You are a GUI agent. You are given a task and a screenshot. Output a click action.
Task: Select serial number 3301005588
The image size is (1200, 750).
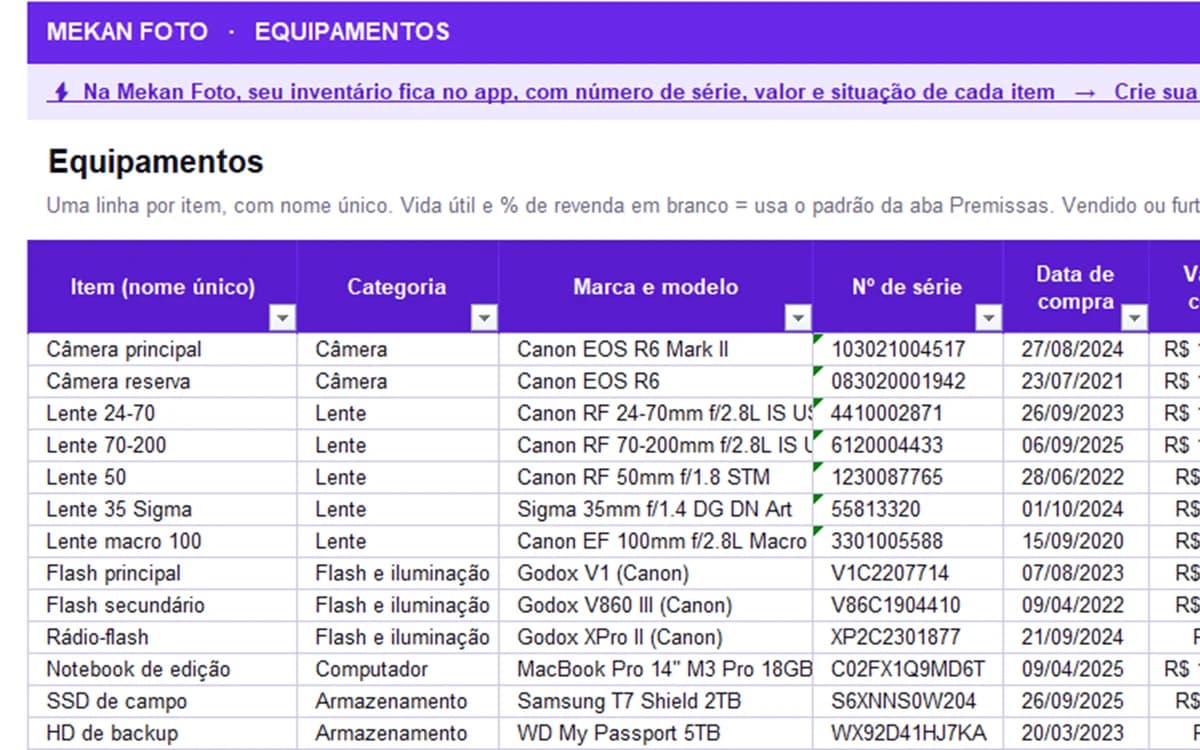coord(908,541)
